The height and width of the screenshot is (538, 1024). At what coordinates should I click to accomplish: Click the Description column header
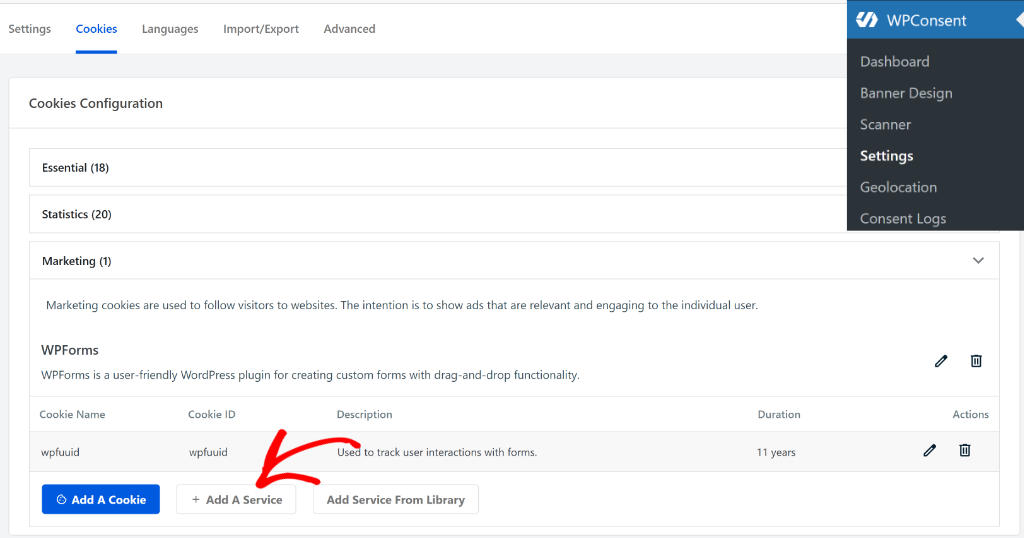coord(364,415)
